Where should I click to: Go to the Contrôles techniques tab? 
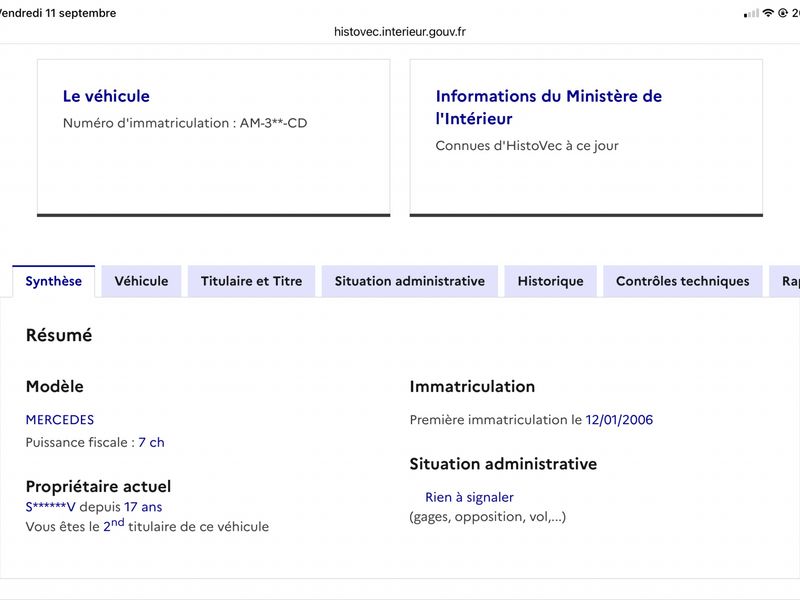(x=683, y=281)
